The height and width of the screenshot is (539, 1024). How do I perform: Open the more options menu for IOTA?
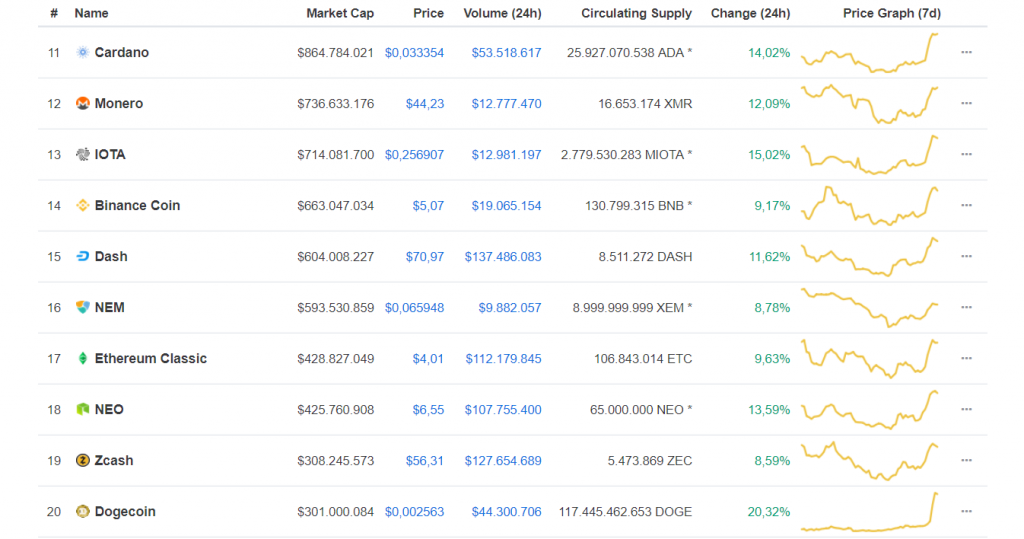[967, 154]
